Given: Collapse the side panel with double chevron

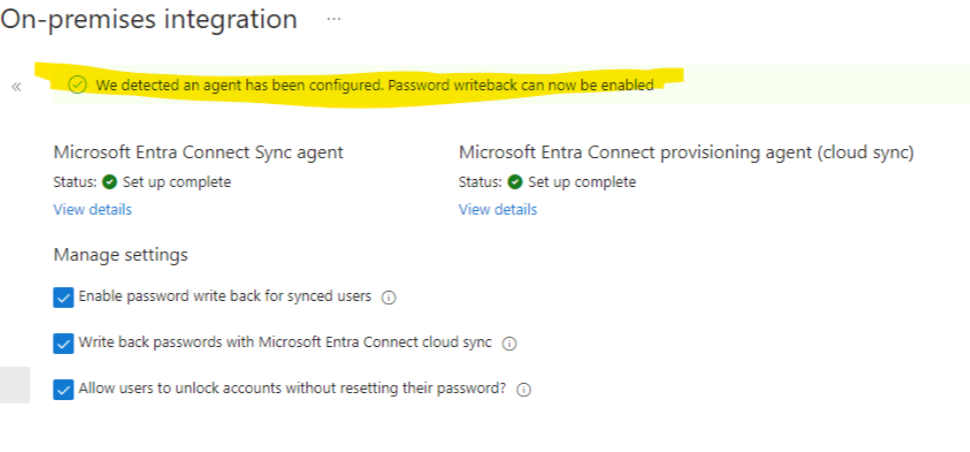Looking at the screenshot, I should click(16, 87).
